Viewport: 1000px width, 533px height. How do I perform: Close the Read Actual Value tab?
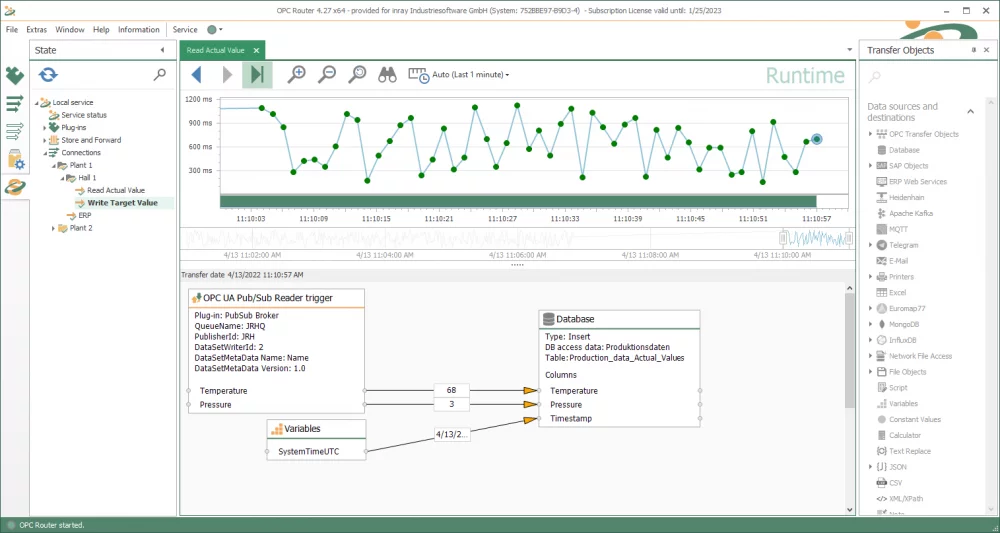(x=256, y=50)
